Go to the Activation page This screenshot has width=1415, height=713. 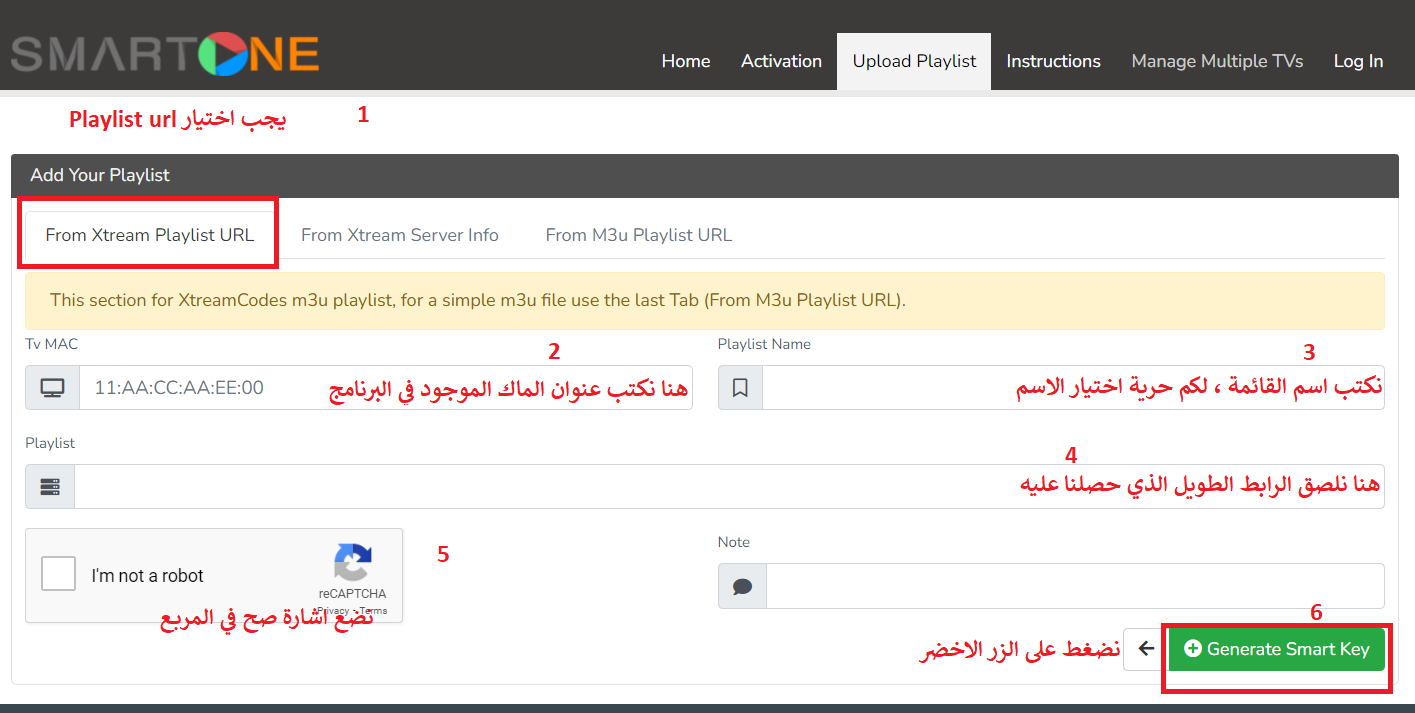click(x=781, y=62)
